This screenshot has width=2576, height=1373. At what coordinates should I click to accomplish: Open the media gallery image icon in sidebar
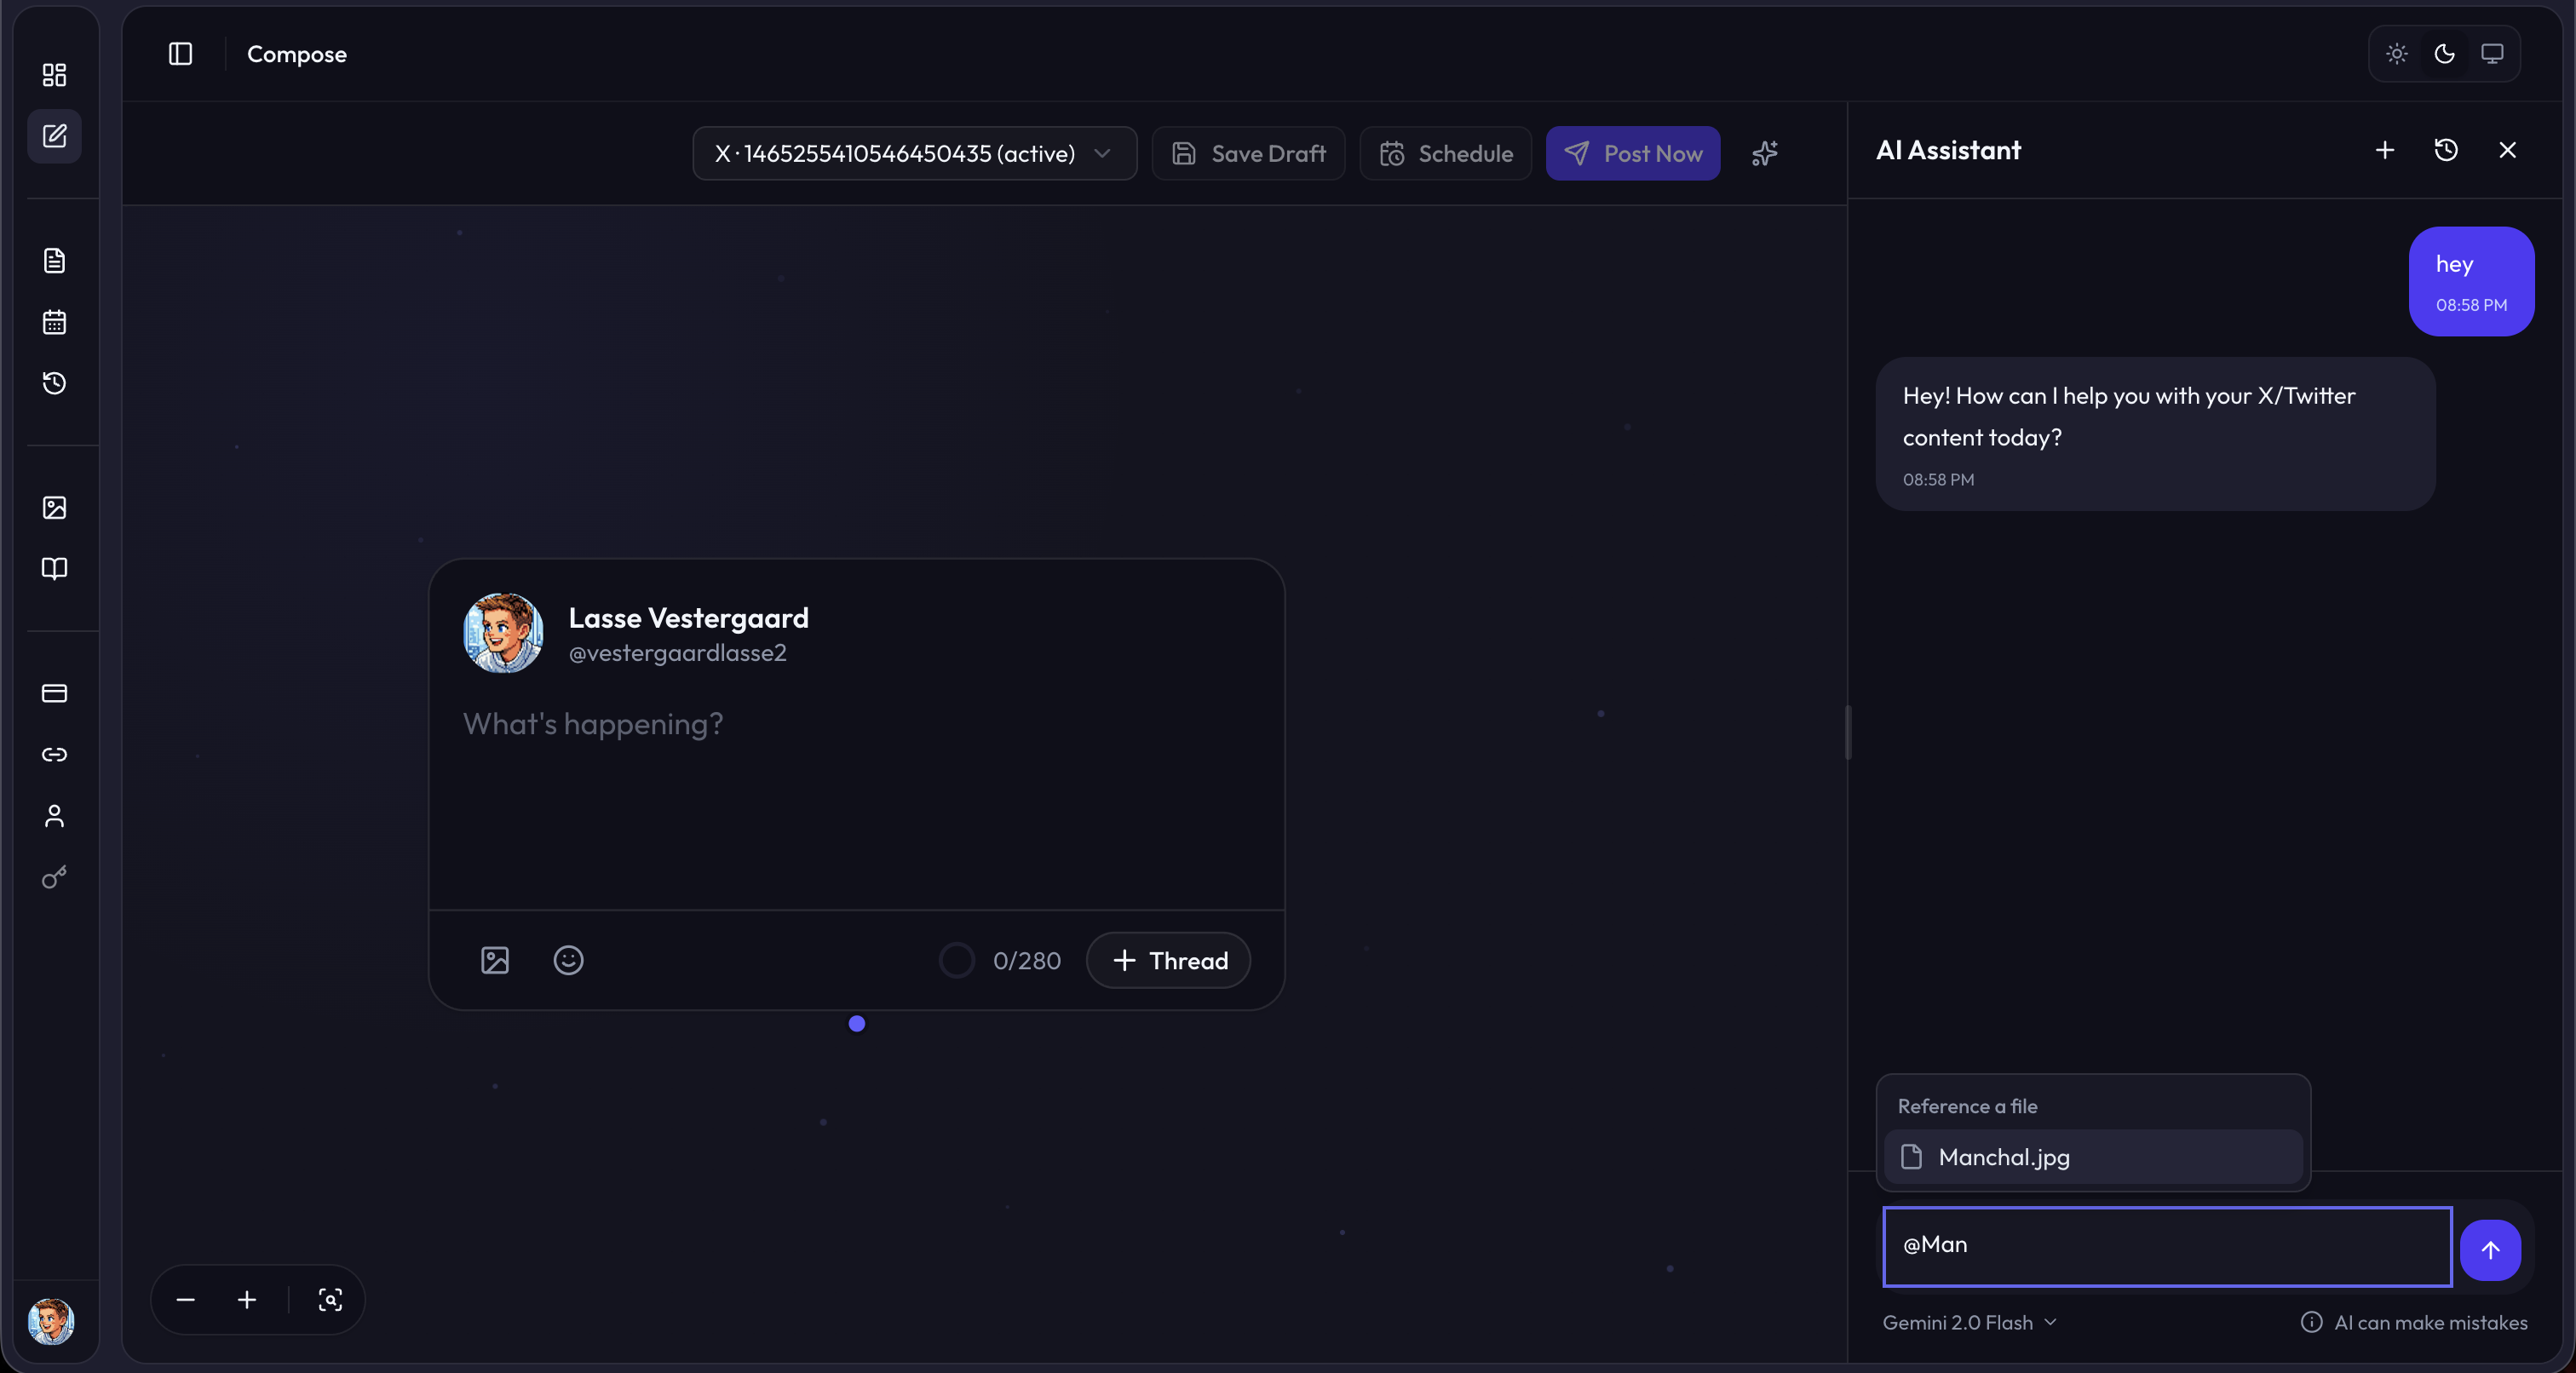[54, 507]
